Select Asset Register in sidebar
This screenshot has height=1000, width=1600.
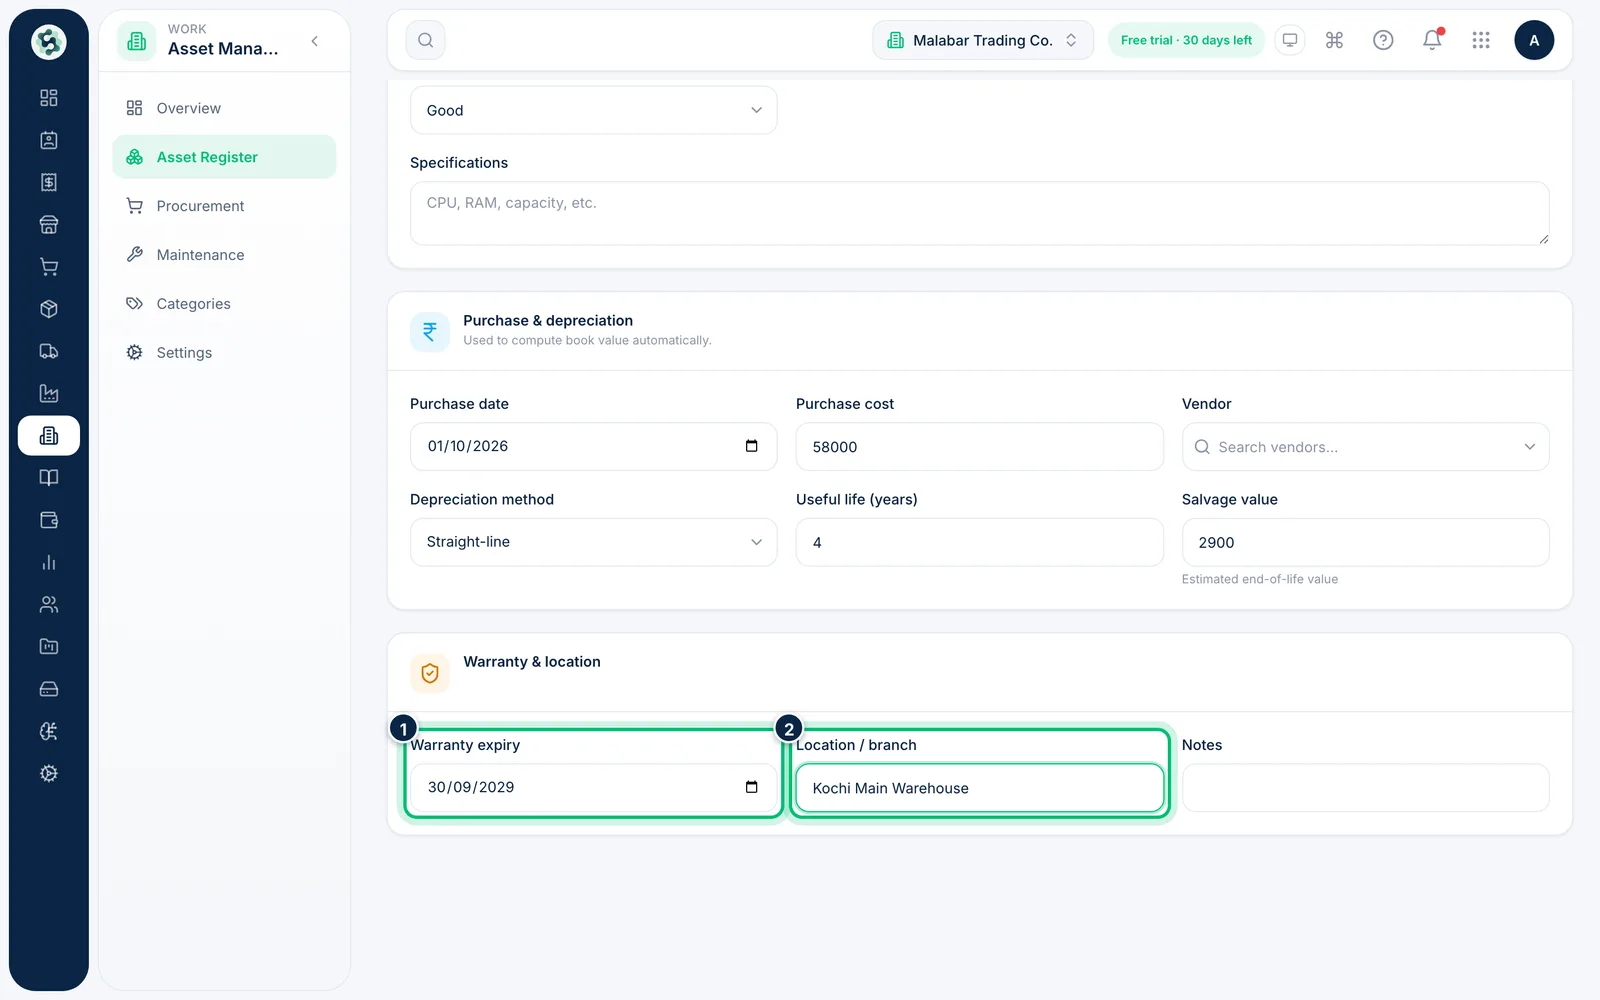click(x=224, y=157)
